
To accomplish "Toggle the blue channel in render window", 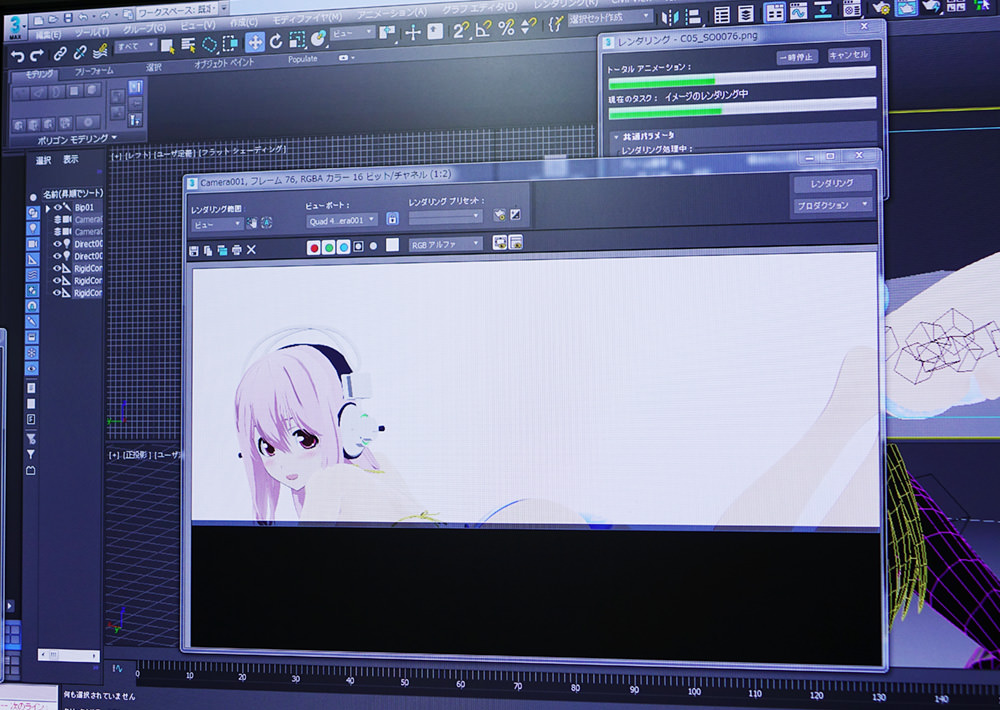I will tap(343, 247).
